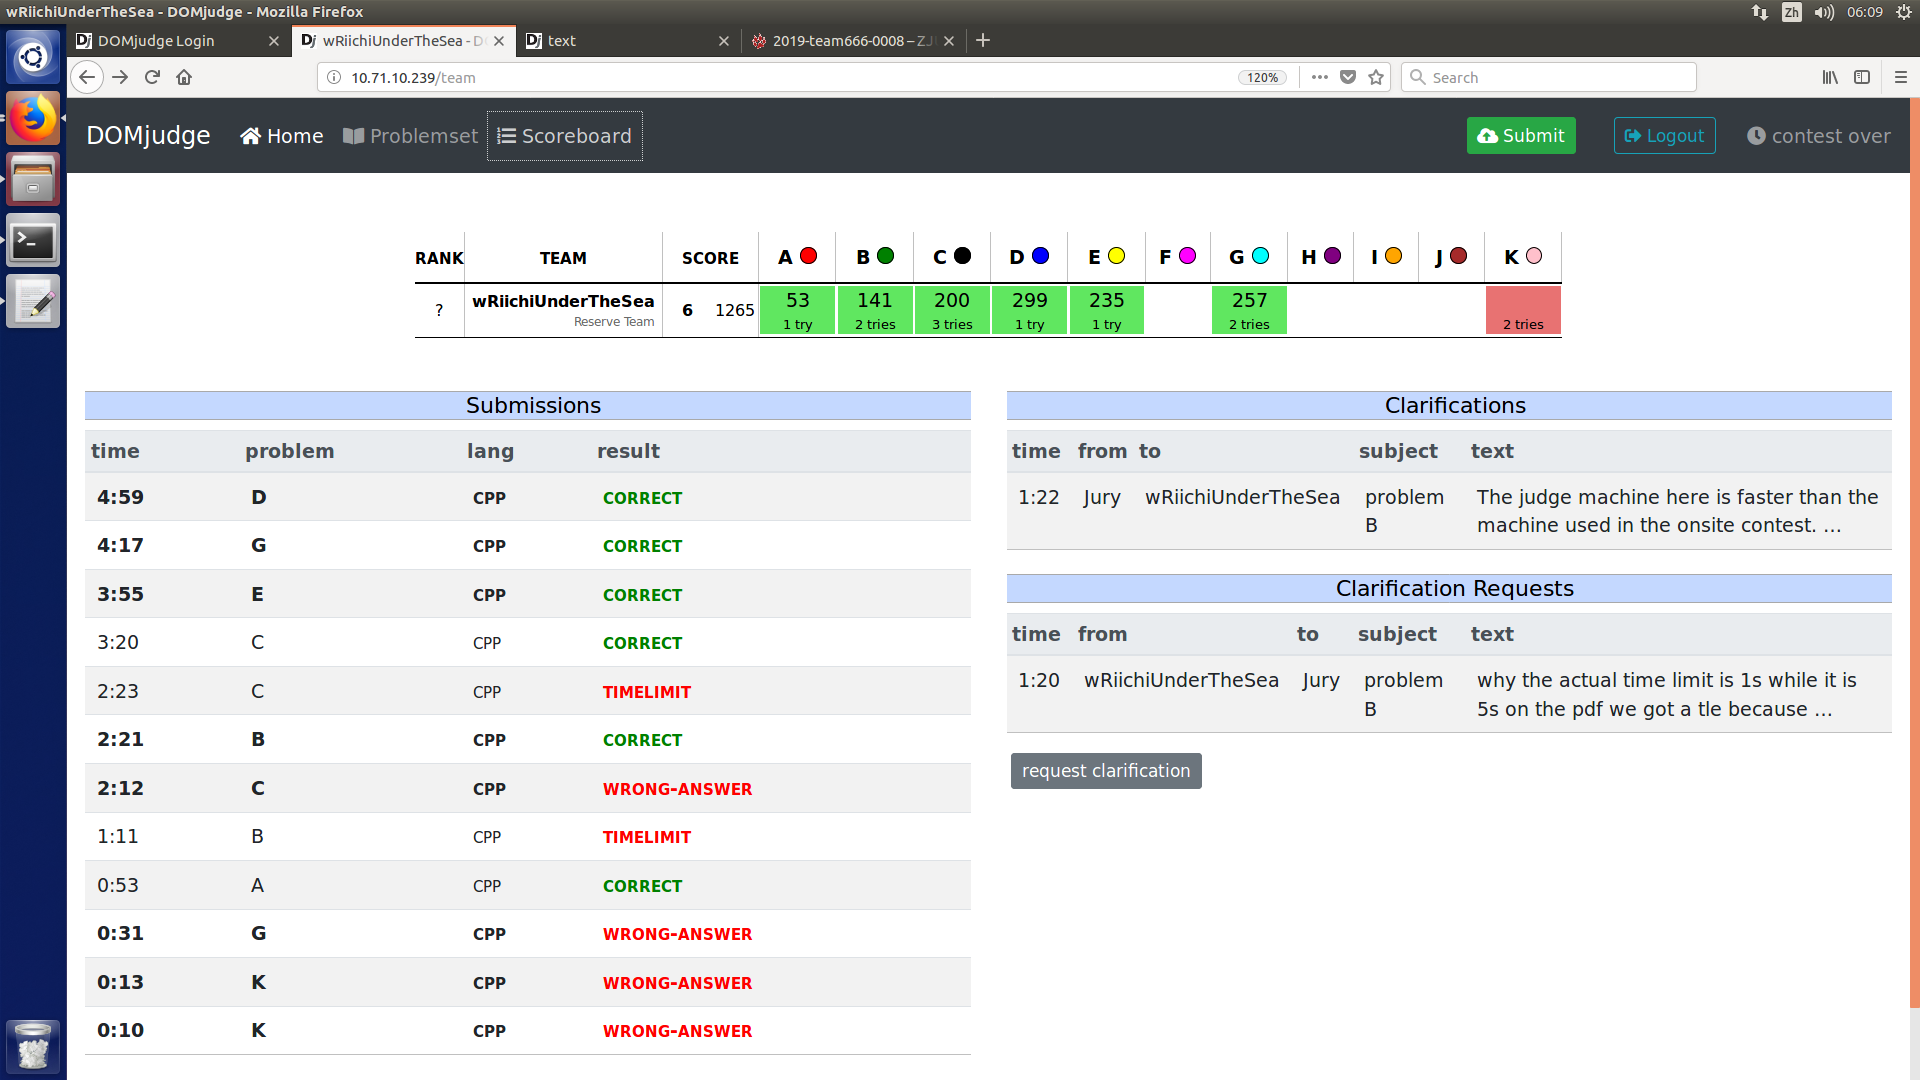Open the Zh input method indicator

click(1792, 12)
